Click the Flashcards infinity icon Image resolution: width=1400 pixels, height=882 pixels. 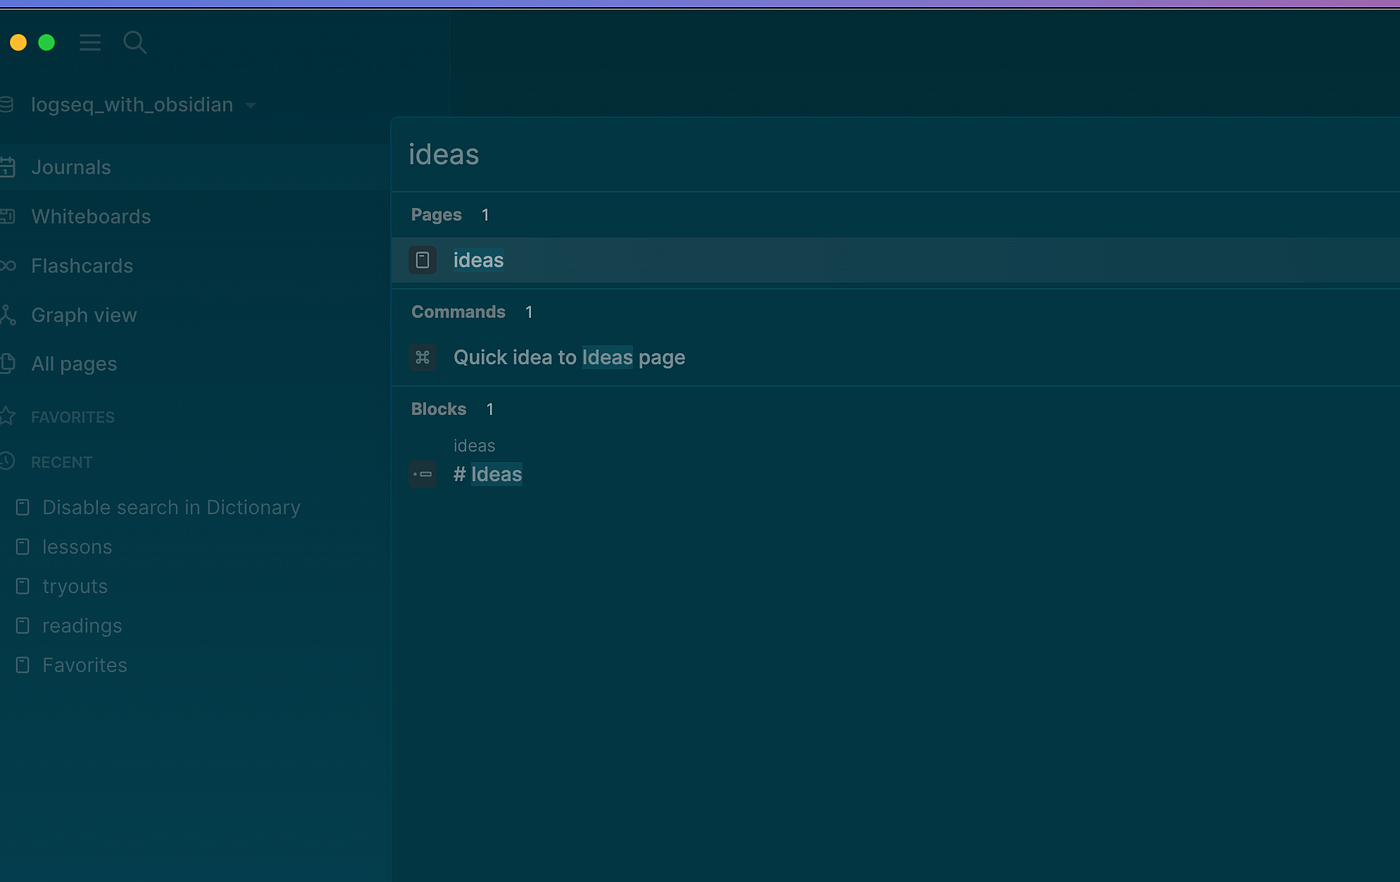click(x=7, y=266)
